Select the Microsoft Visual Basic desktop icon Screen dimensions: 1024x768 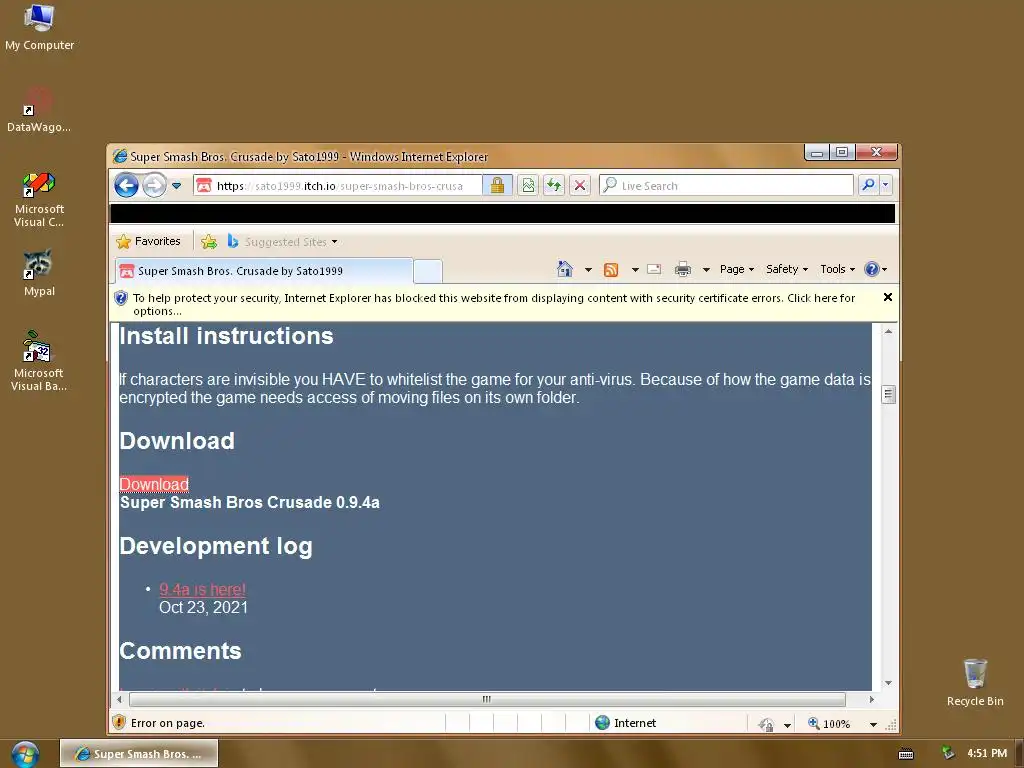click(39, 360)
